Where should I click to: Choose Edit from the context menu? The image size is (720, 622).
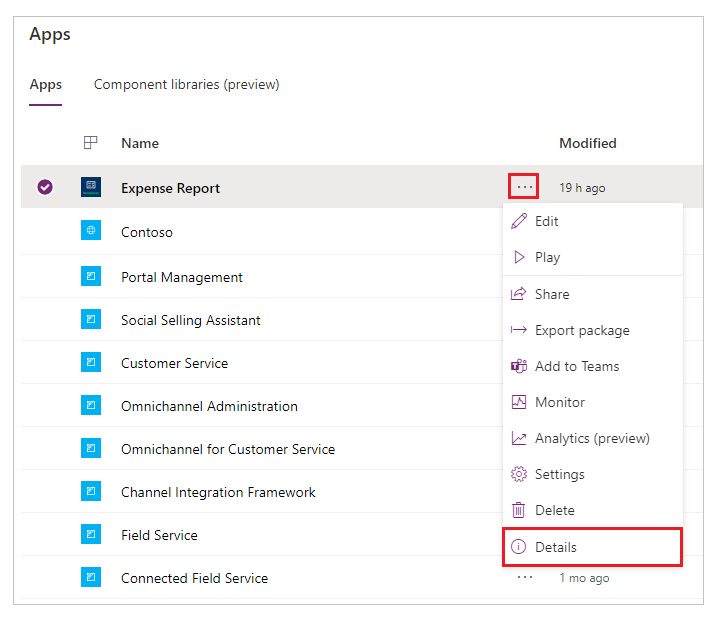click(x=592, y=221)
